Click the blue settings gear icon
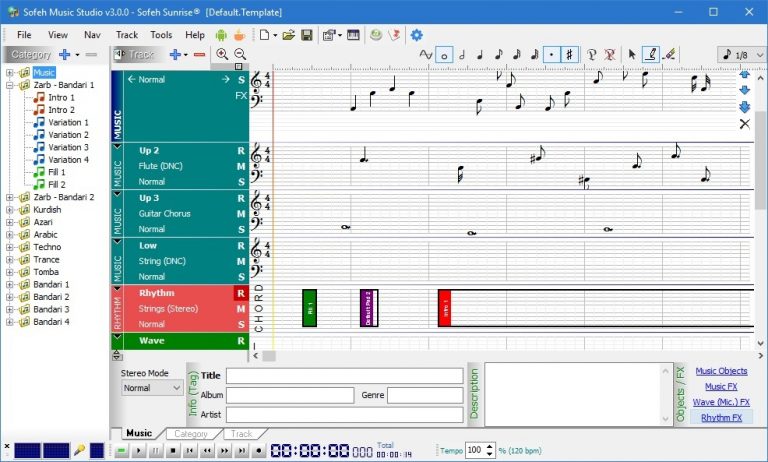Image resolution: width=768 pixels, height=462 pixels. point(416,35)
